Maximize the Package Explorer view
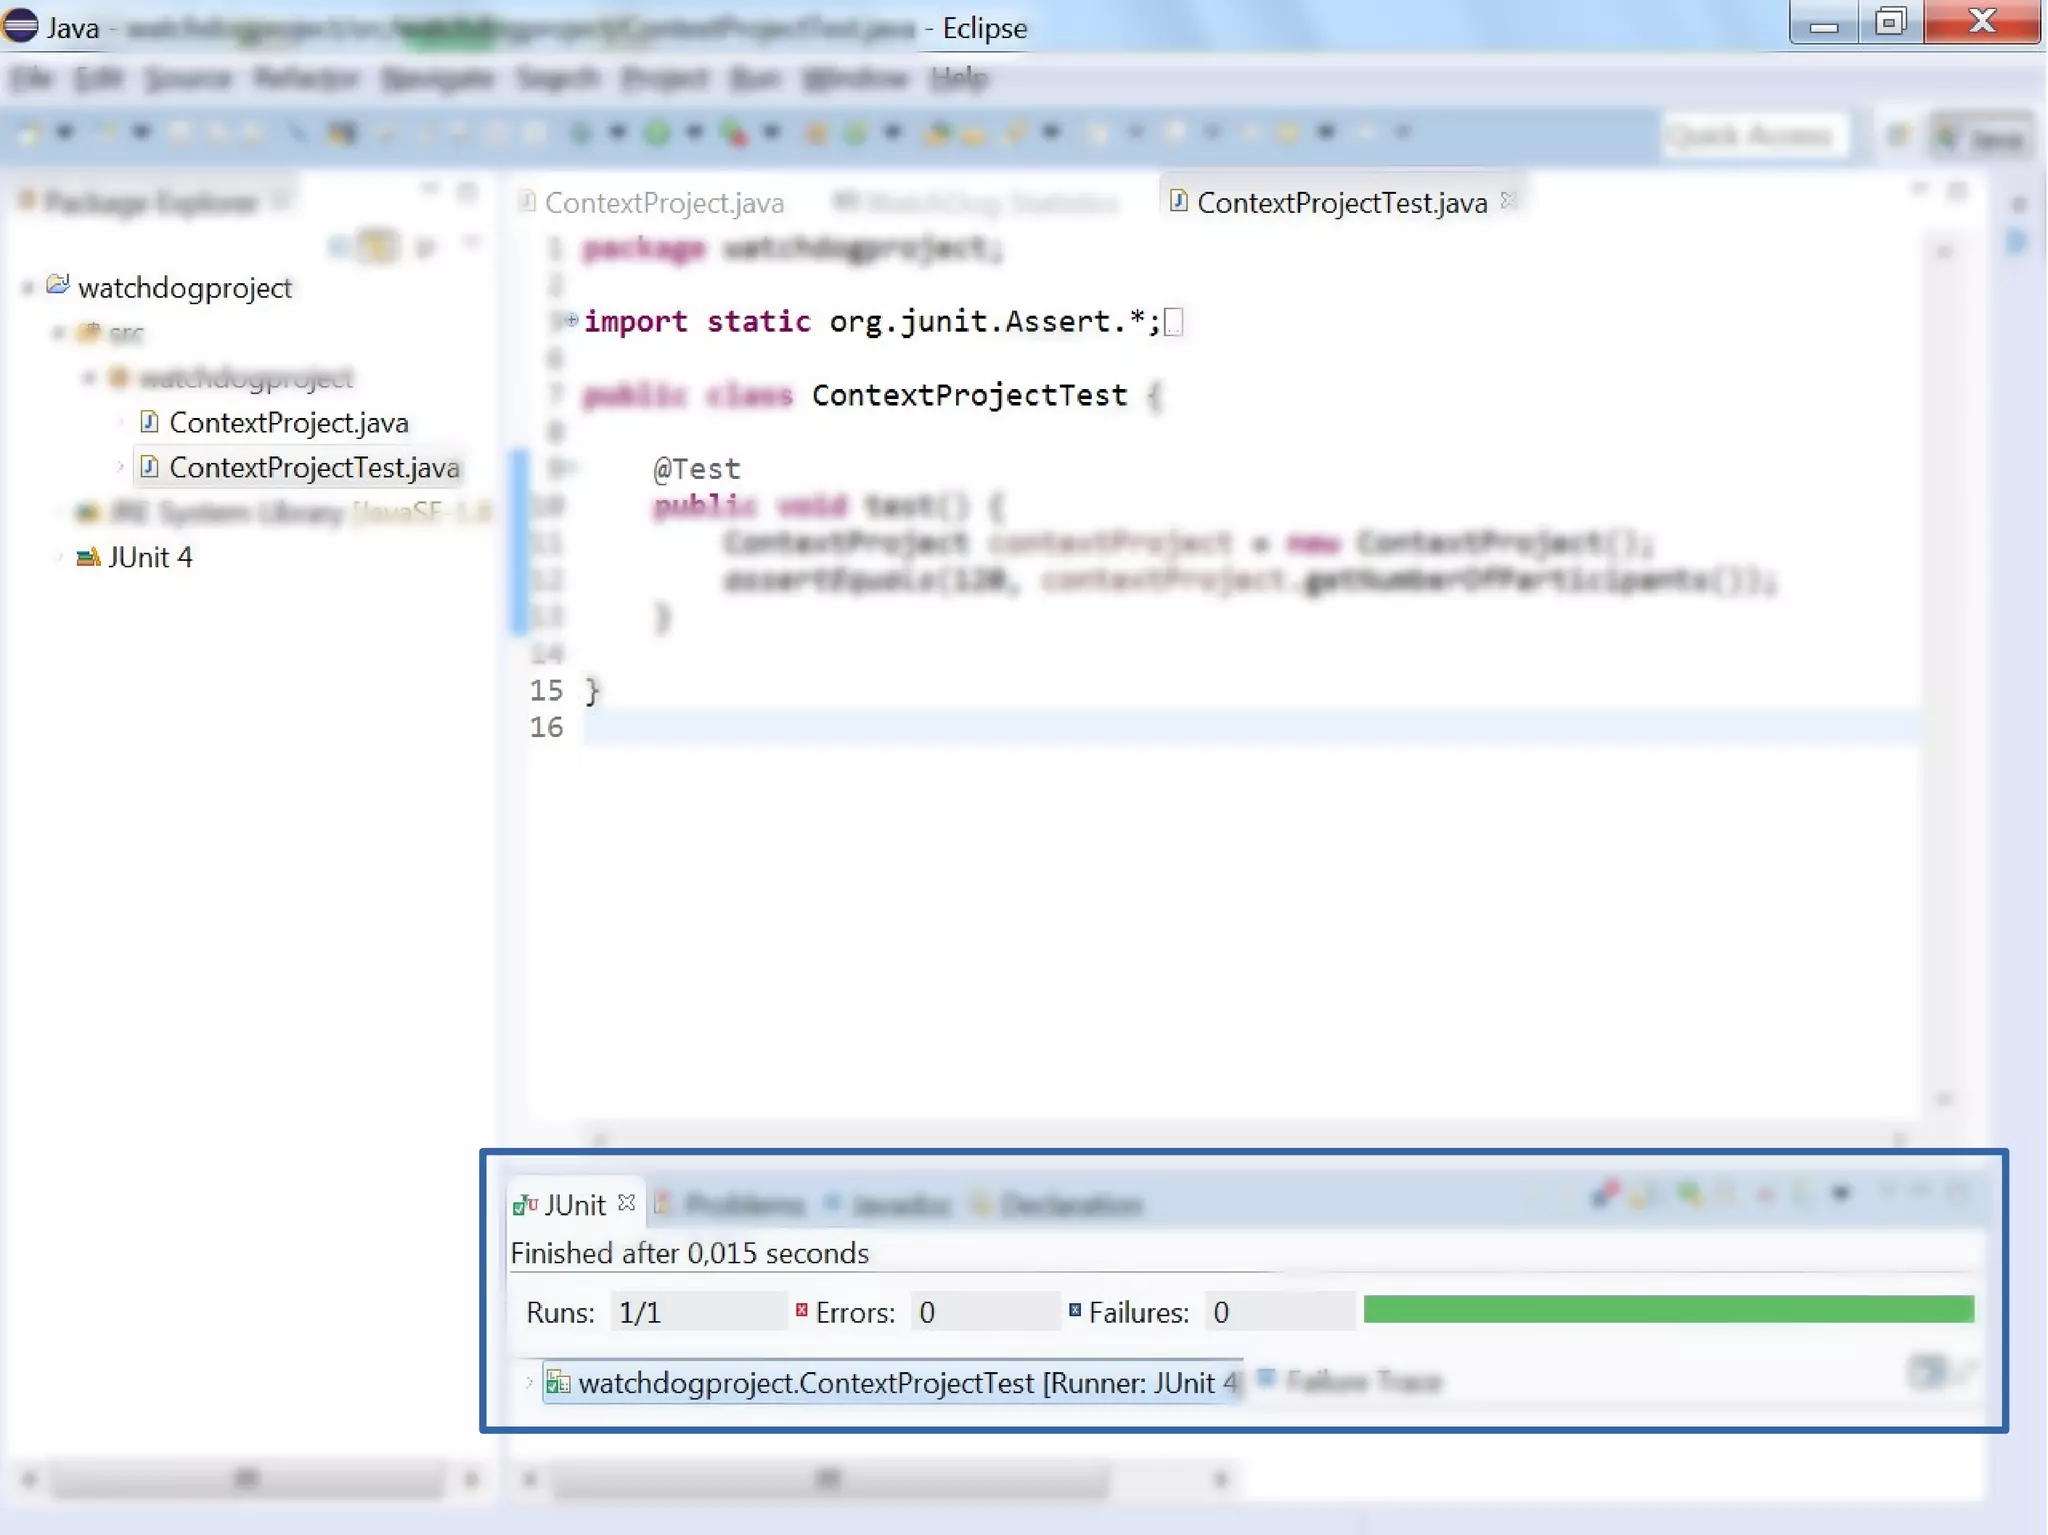 point(467,190)
